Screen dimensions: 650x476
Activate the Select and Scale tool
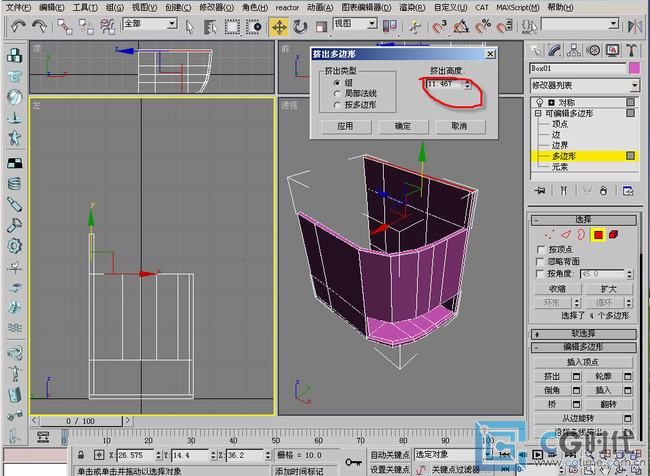[321, 27]
